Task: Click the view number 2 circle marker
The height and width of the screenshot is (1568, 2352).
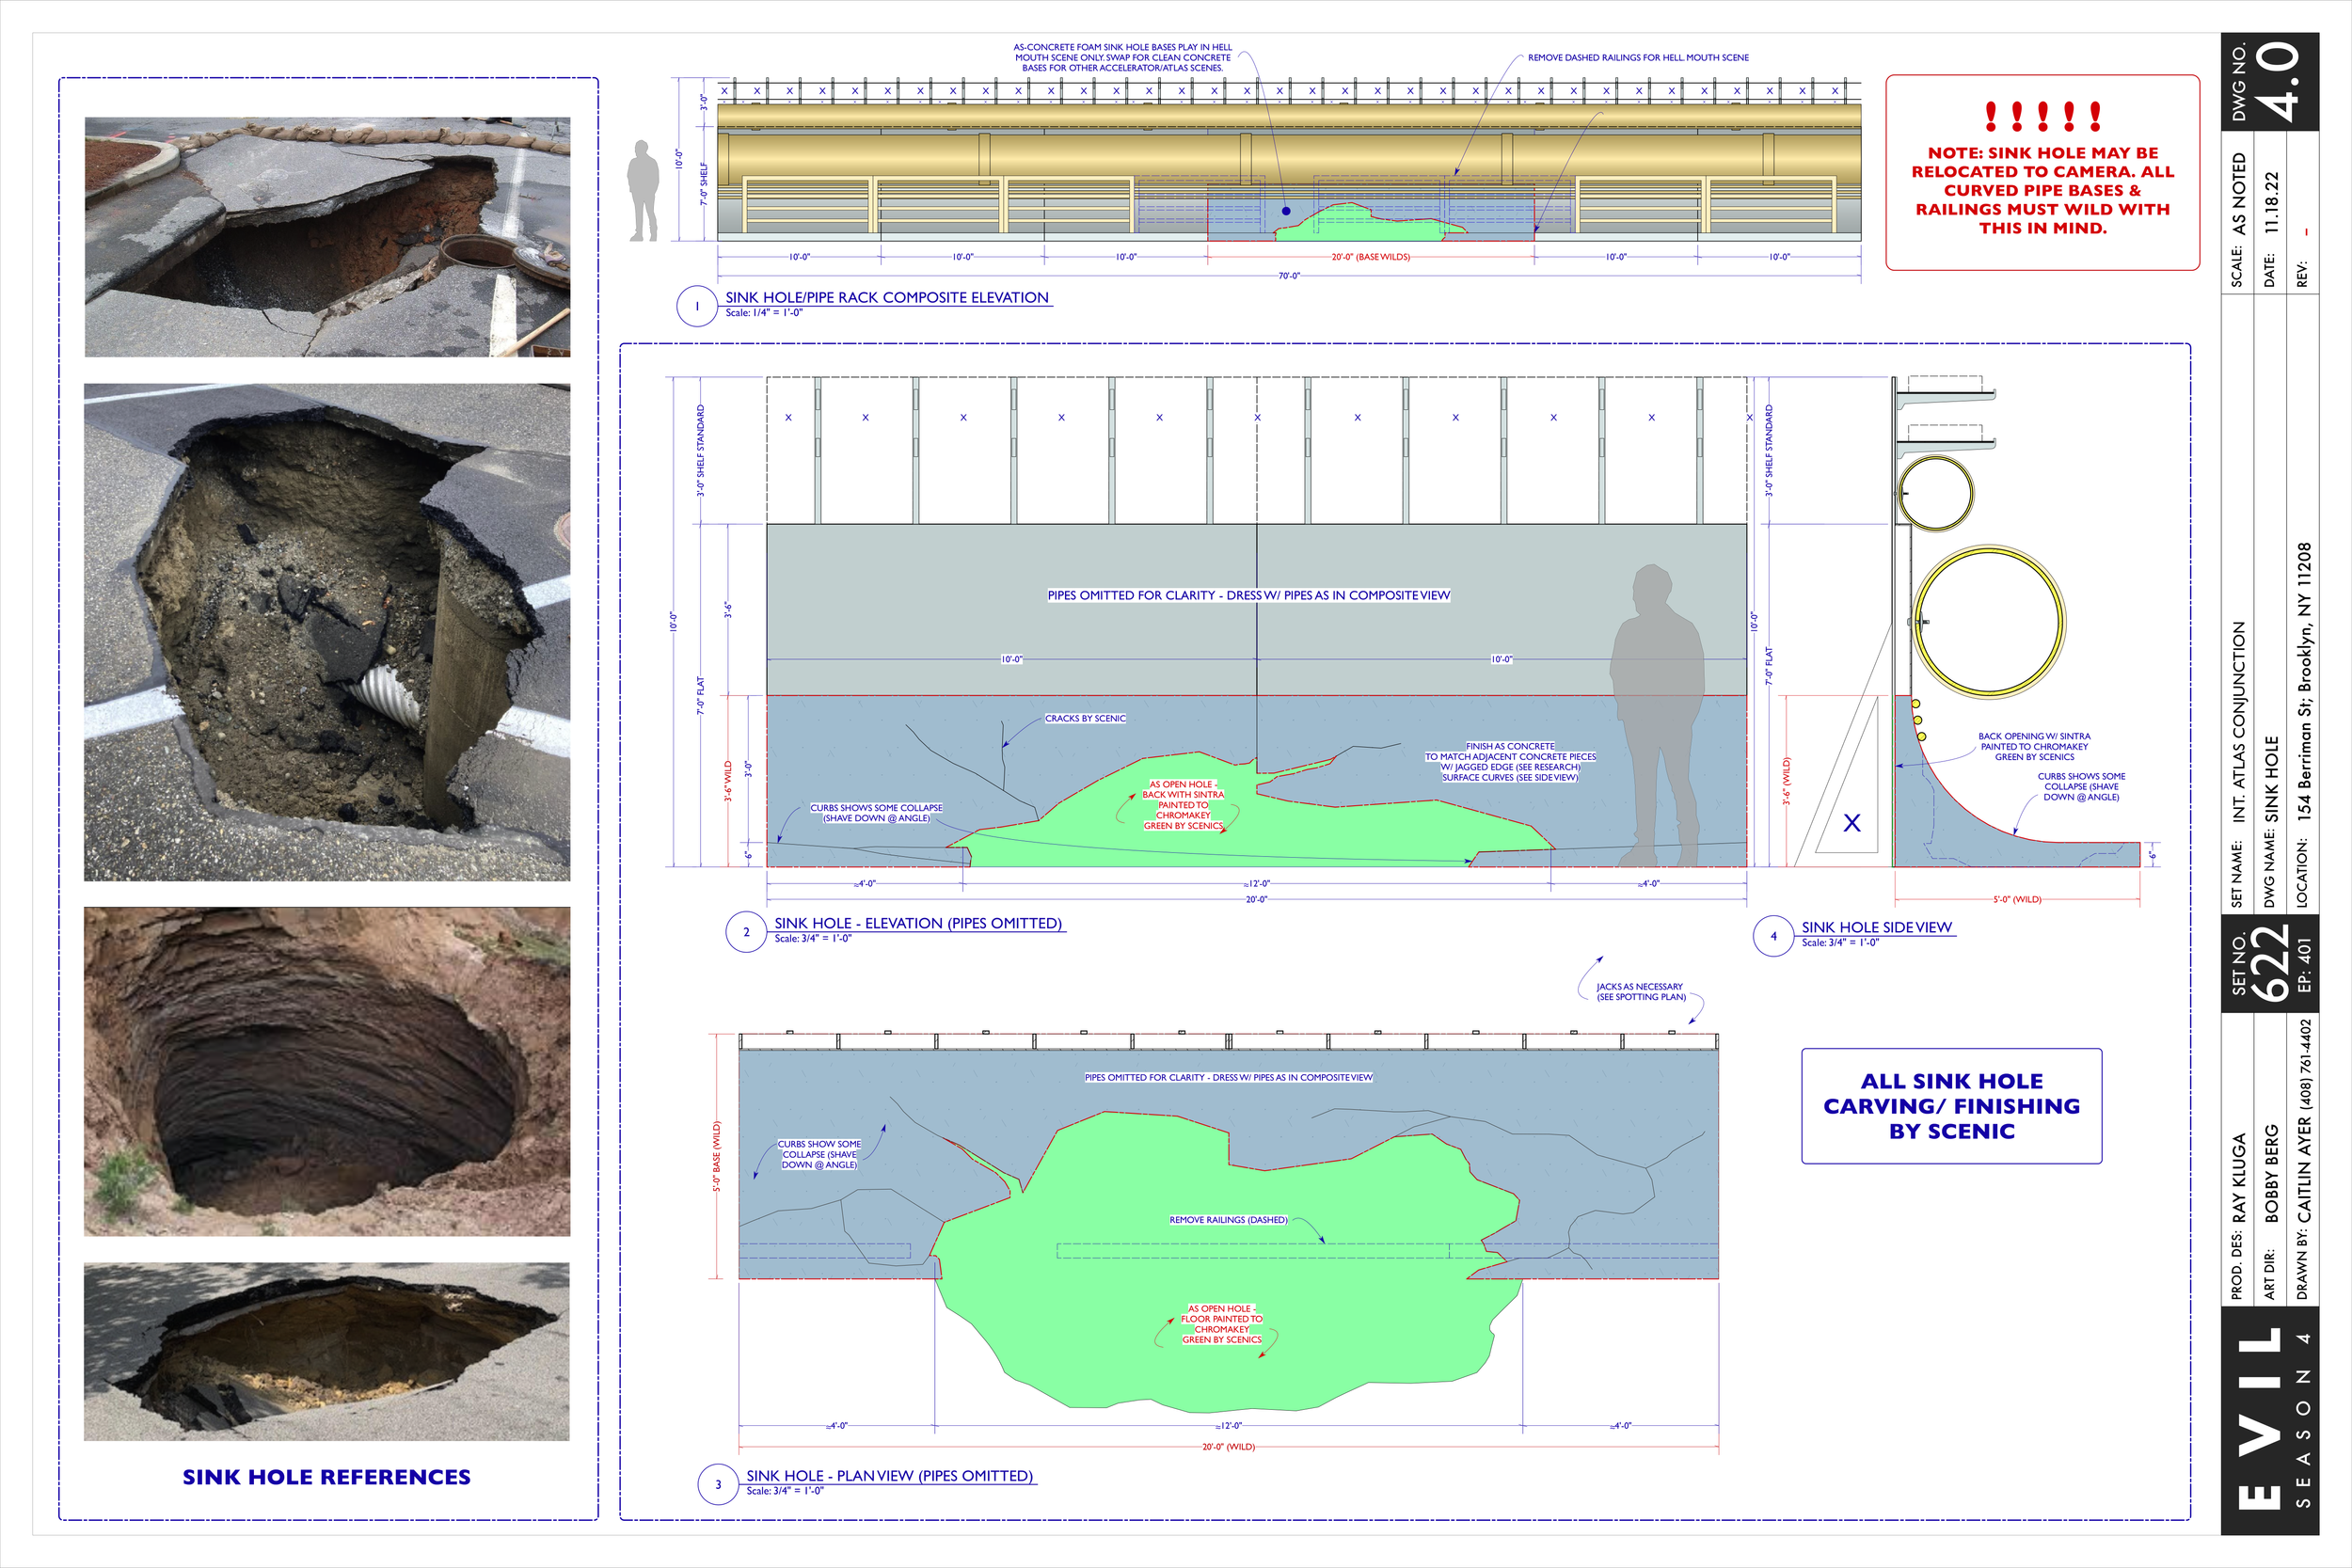Action: [745, 932]
